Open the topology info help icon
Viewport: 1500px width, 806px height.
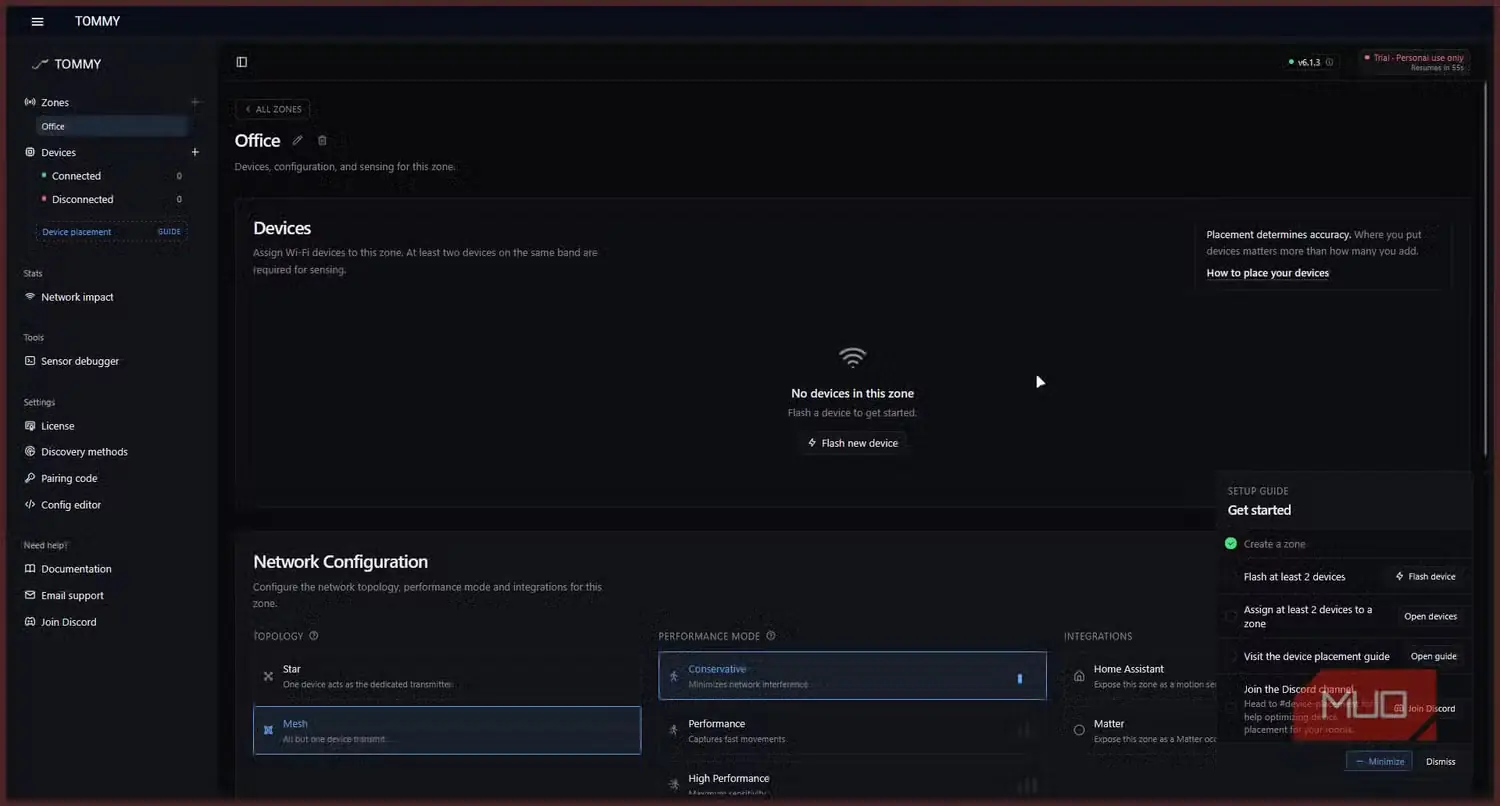click(x=314, y=636)
